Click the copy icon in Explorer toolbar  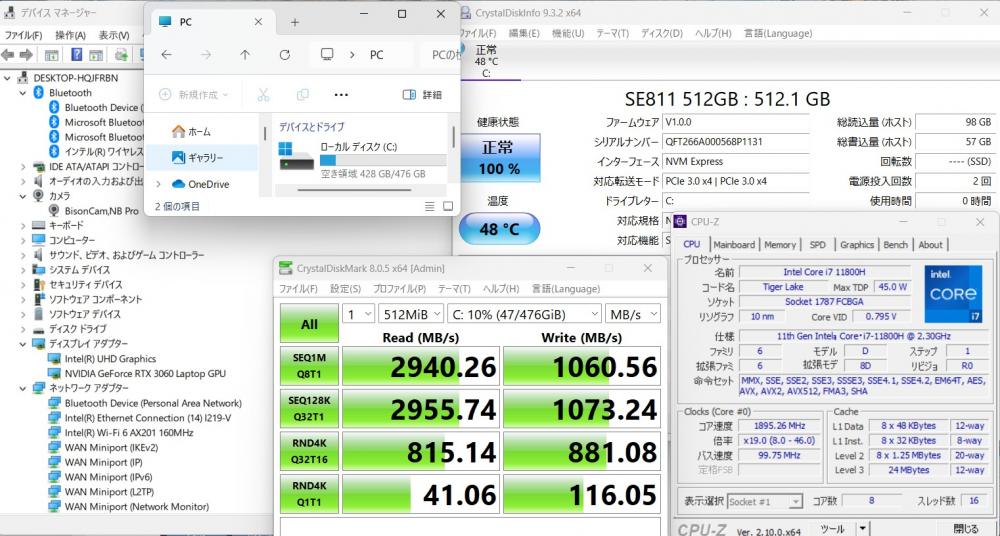(302, 95)
